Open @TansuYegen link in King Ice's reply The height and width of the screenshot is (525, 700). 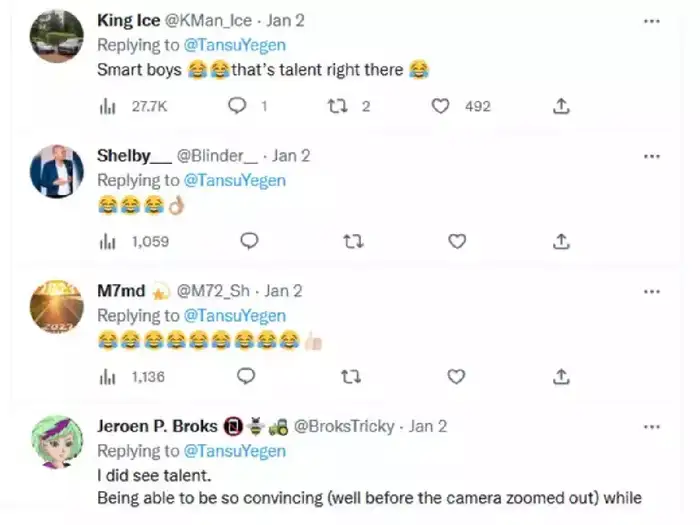pos(234,45)
